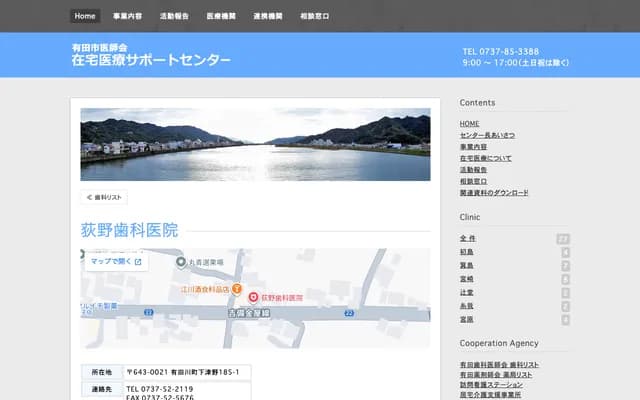Click the 在宅医療サポートセンター site title
Viewport: 640px width, 400px height.
coord(150,61)
